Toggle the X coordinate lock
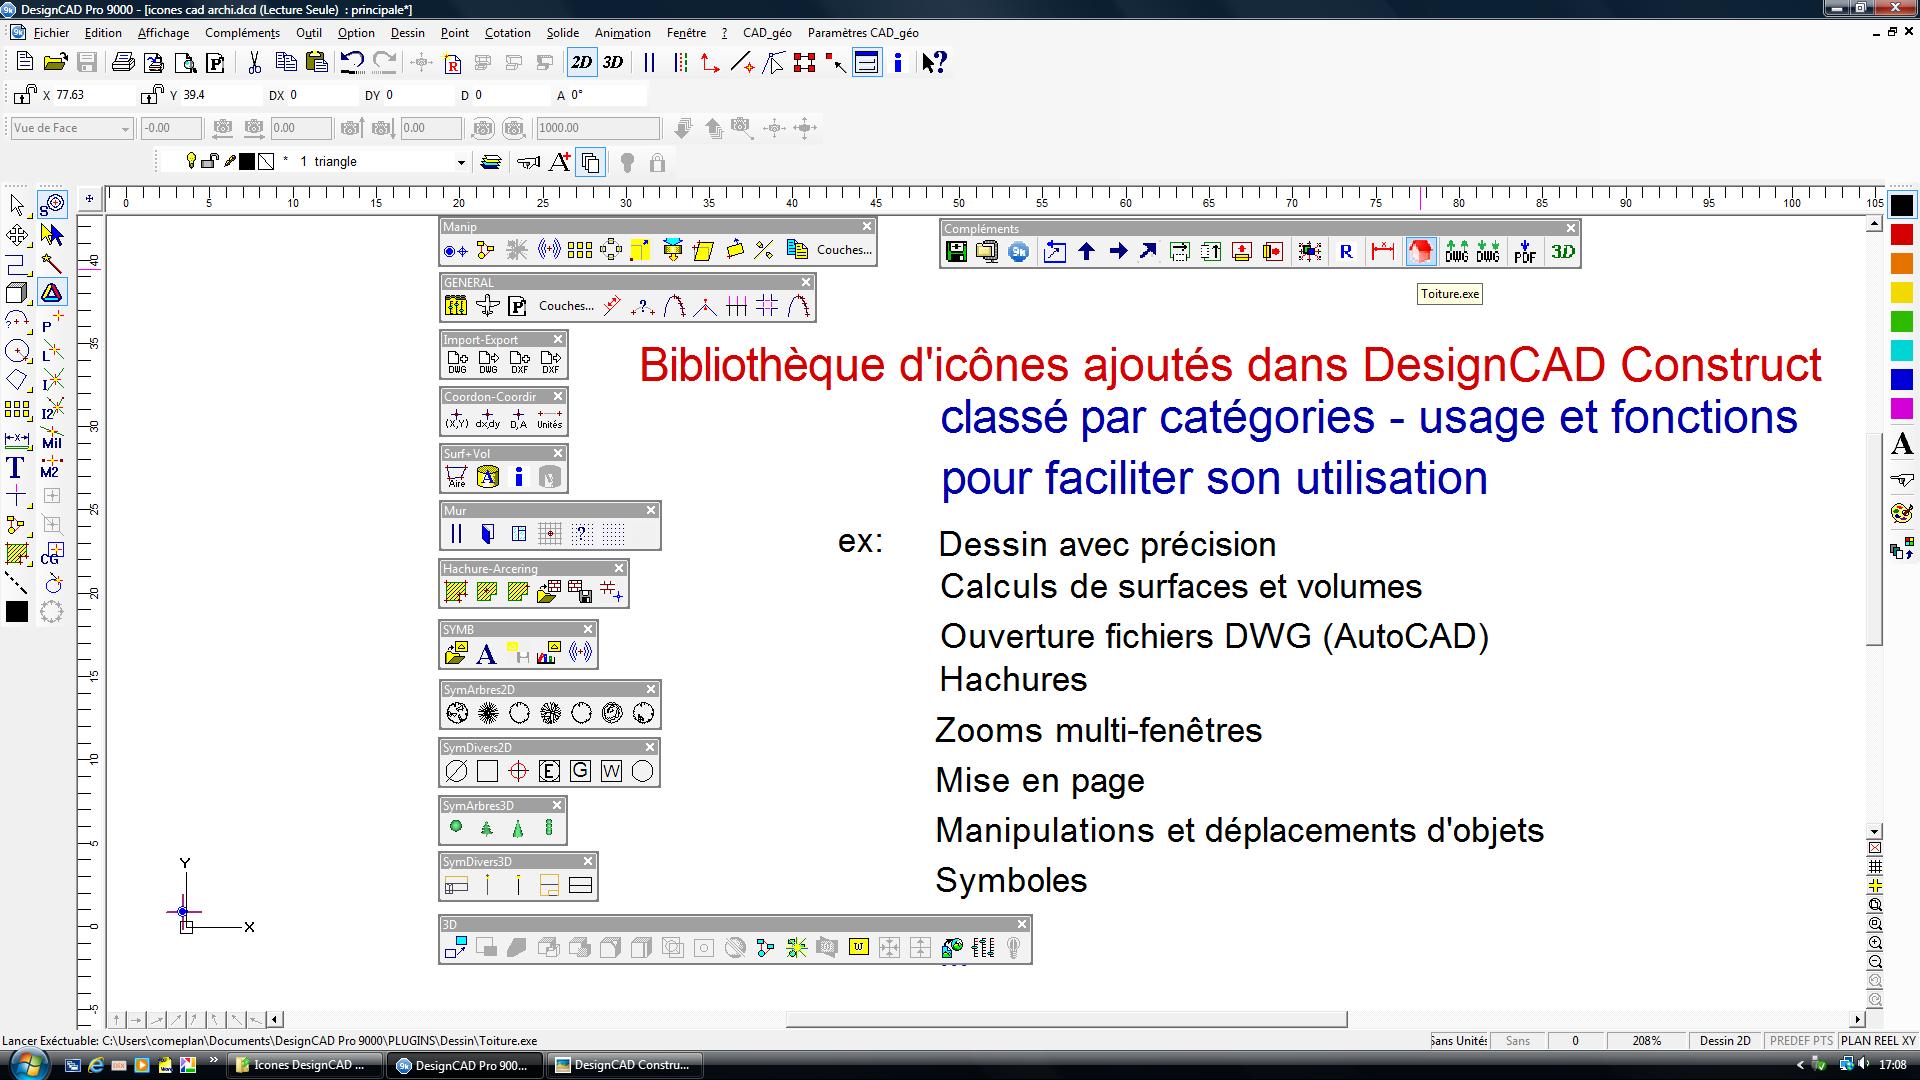The height and width of the screenshot is (1080, 1920). (24, 95)
